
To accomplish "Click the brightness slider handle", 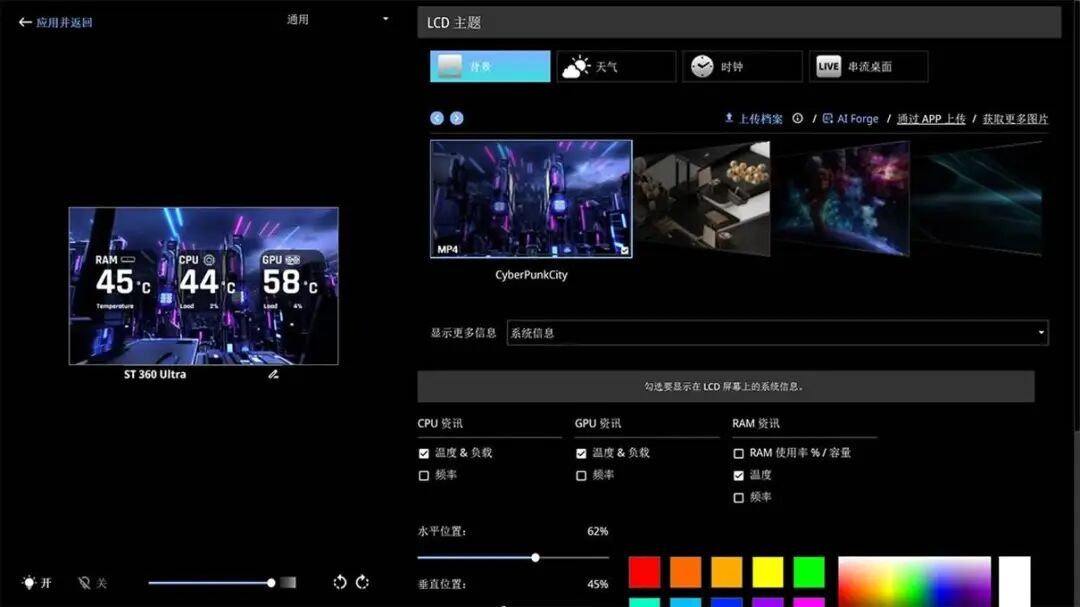I will (271, 583).
